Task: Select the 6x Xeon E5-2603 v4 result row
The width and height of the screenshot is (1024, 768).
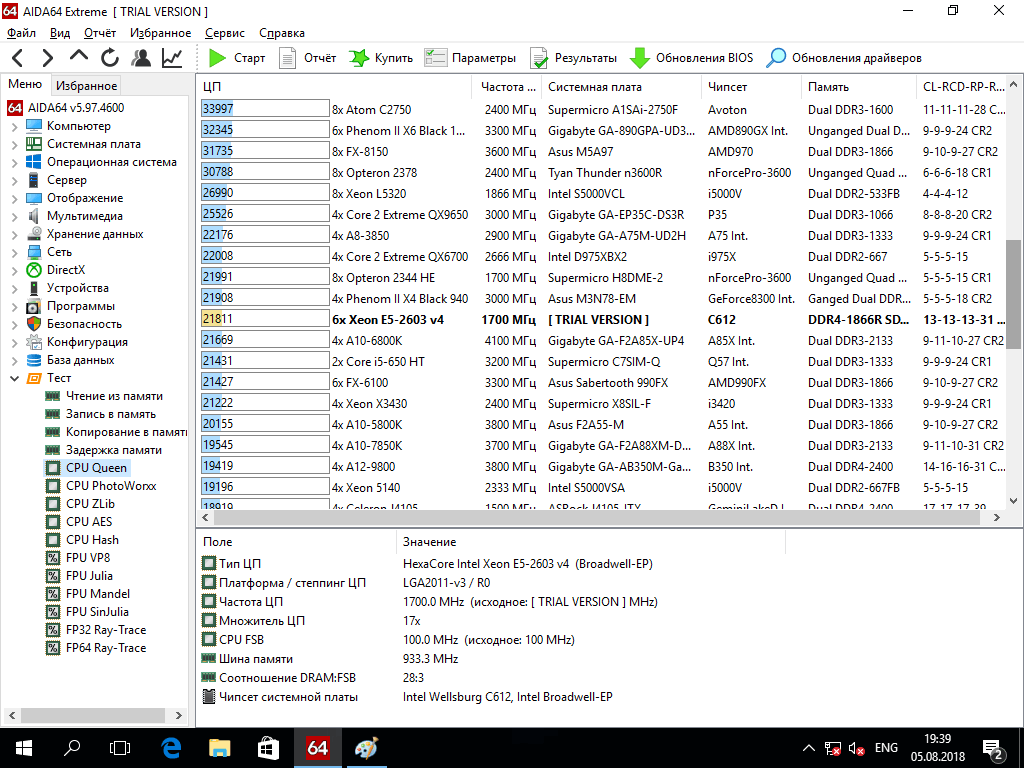Action: pyautogui.click(x=603, y=319)
